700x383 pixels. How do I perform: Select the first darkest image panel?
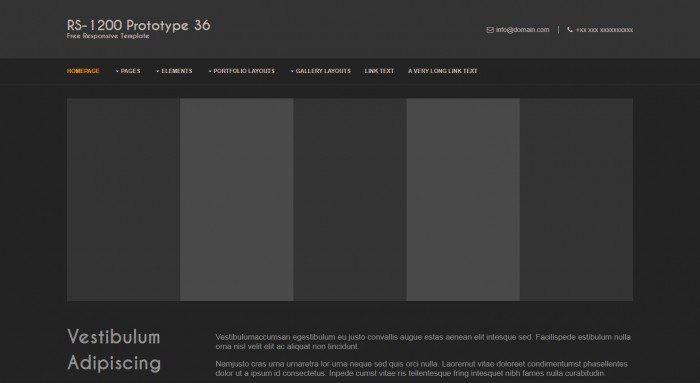pos(124,200)
